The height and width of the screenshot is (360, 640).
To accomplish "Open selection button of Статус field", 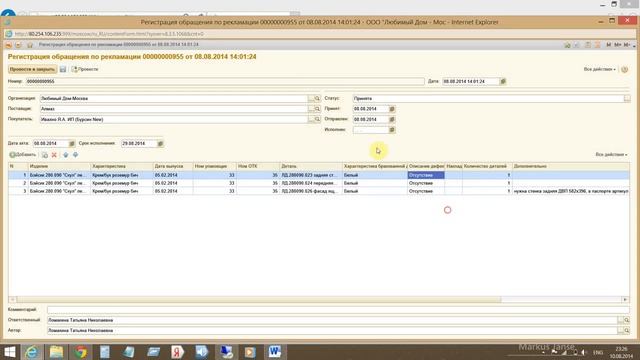I will [627, 98].
